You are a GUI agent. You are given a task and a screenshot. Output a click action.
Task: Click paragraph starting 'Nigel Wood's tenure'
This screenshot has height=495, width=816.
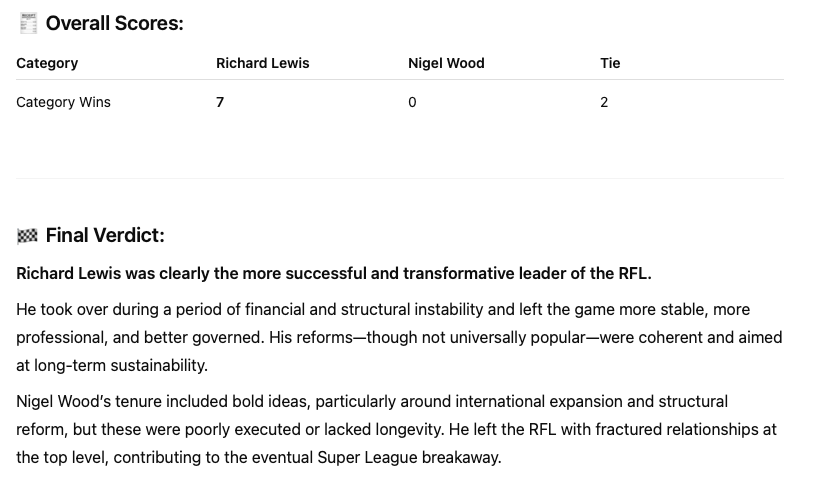[396, 429]
